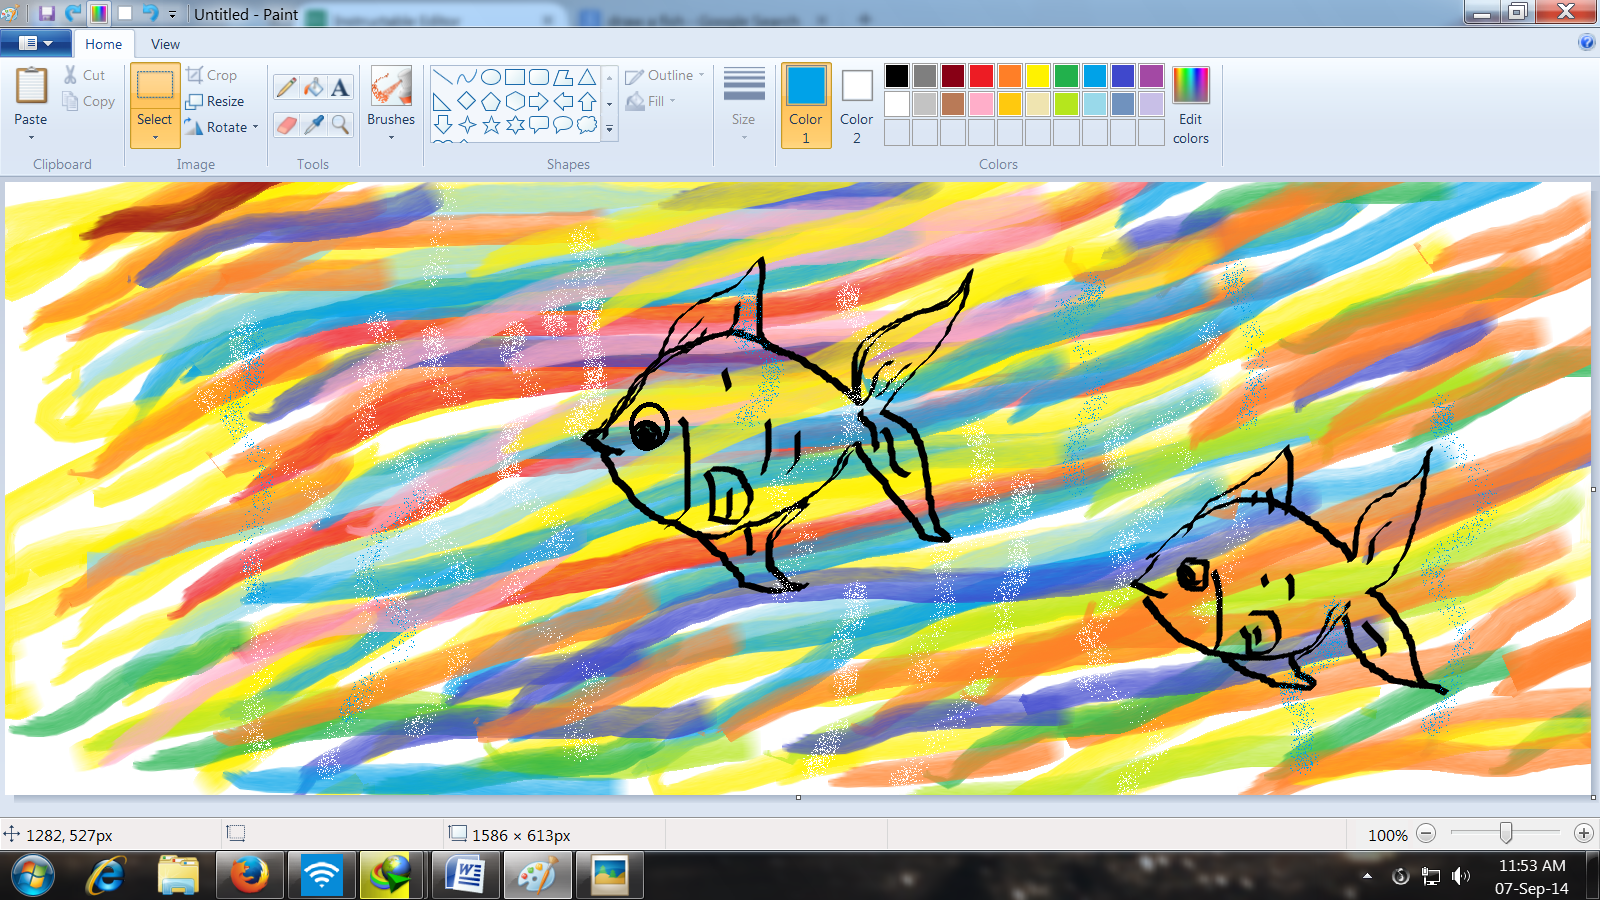Select the Down arrow shape
The image size is (1600, 900).
[x=443, y=125]
